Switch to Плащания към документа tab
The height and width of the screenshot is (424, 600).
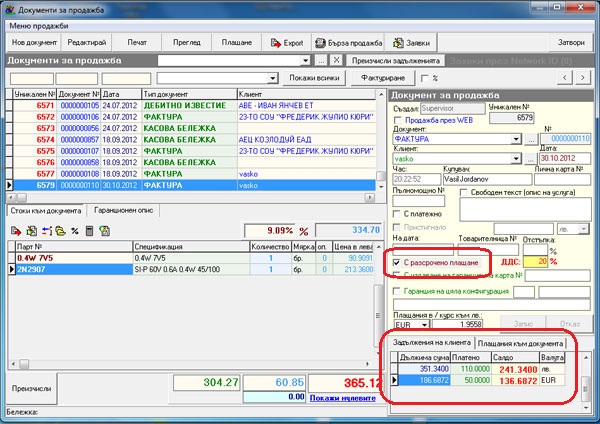point(519,345)
